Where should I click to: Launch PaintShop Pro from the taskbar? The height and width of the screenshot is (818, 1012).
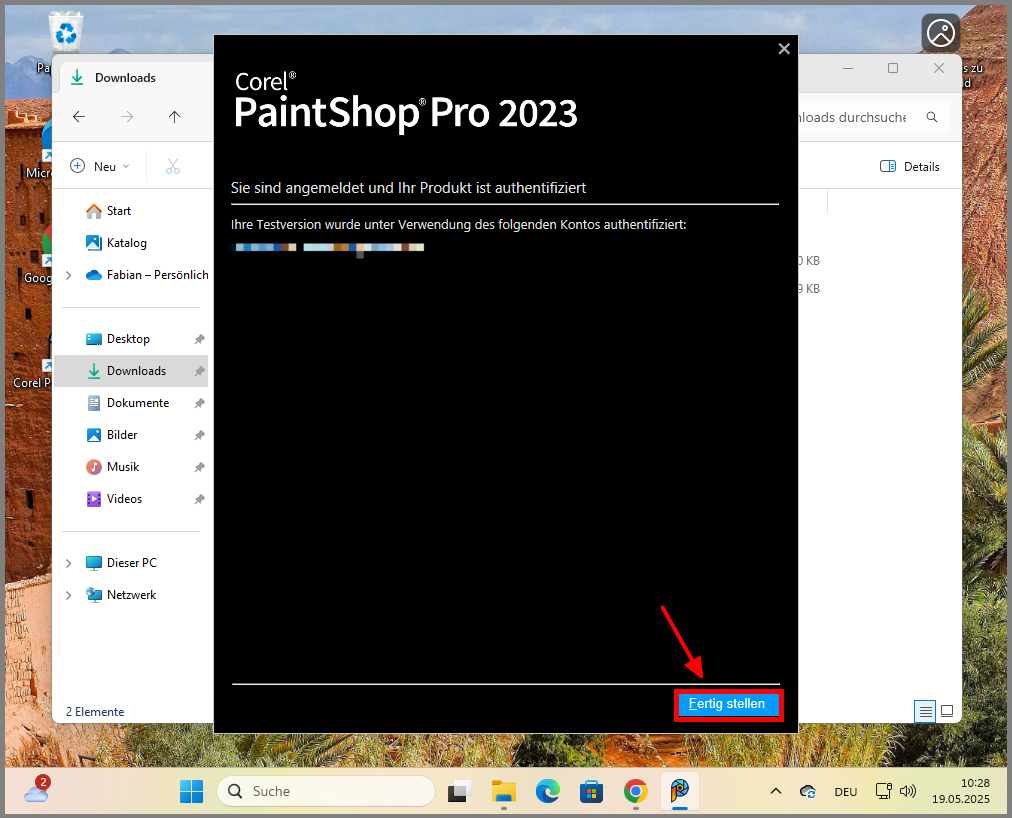(x=680, y=791)
